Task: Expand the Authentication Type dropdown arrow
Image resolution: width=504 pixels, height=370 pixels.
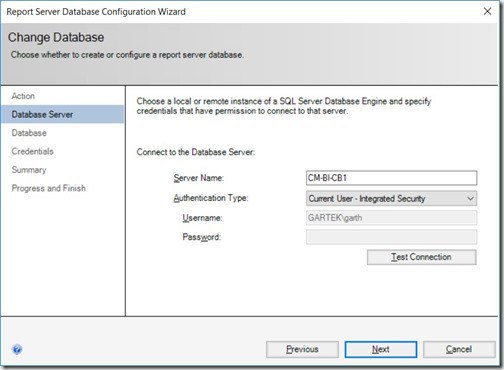Action: [470, 199]
